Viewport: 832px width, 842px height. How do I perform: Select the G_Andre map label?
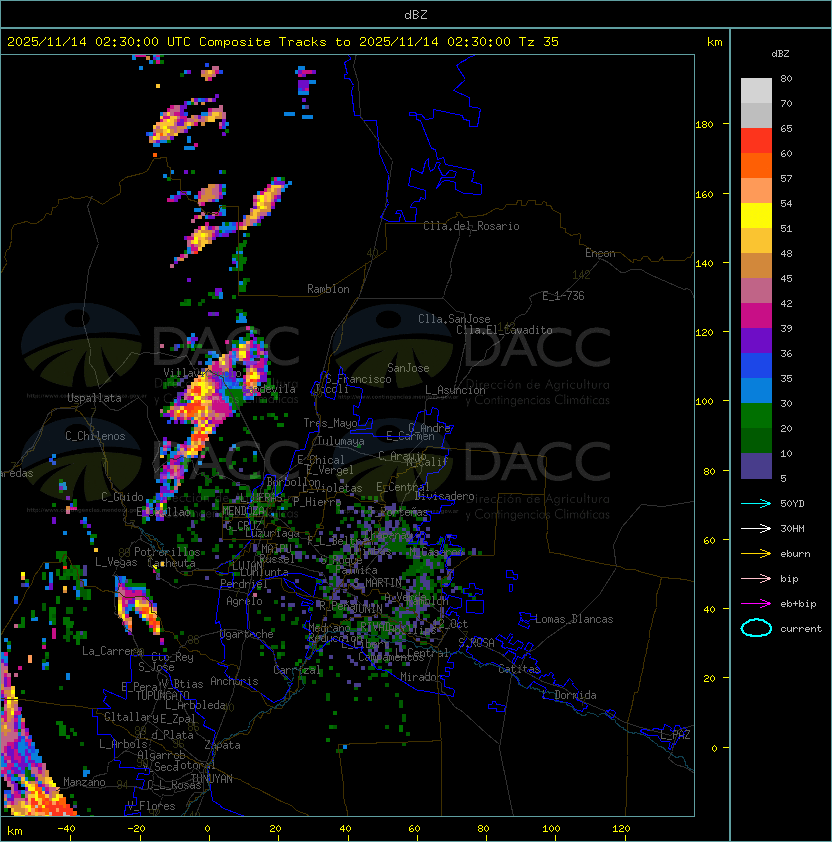(x=429, y=428)
